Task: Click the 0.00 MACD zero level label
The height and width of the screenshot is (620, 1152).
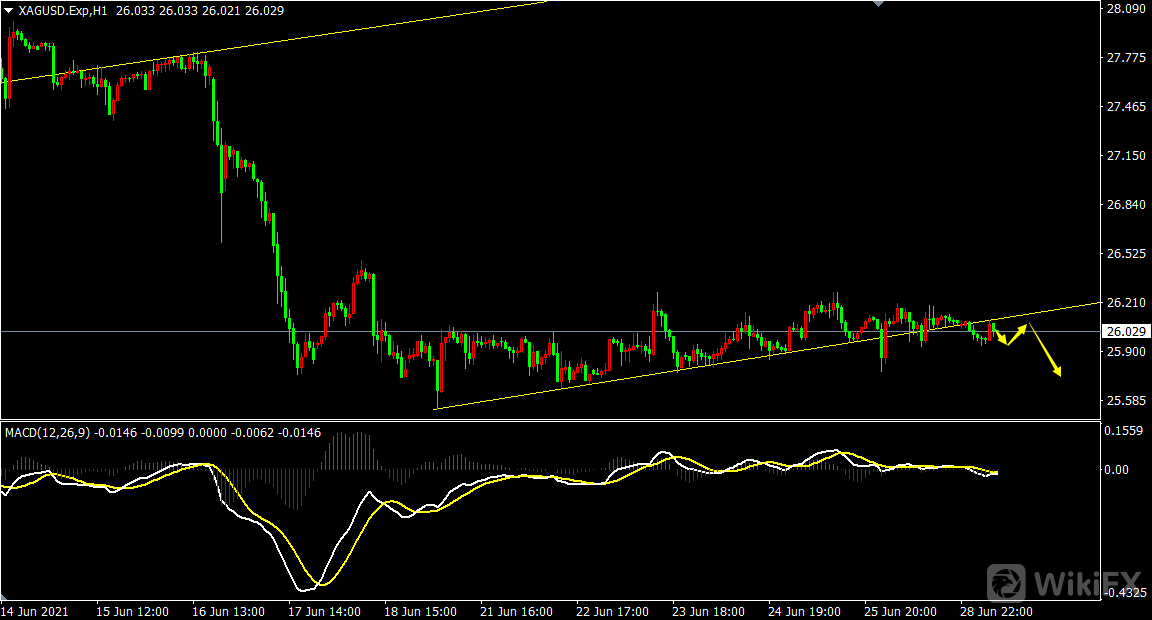Action: [1118, 470]
